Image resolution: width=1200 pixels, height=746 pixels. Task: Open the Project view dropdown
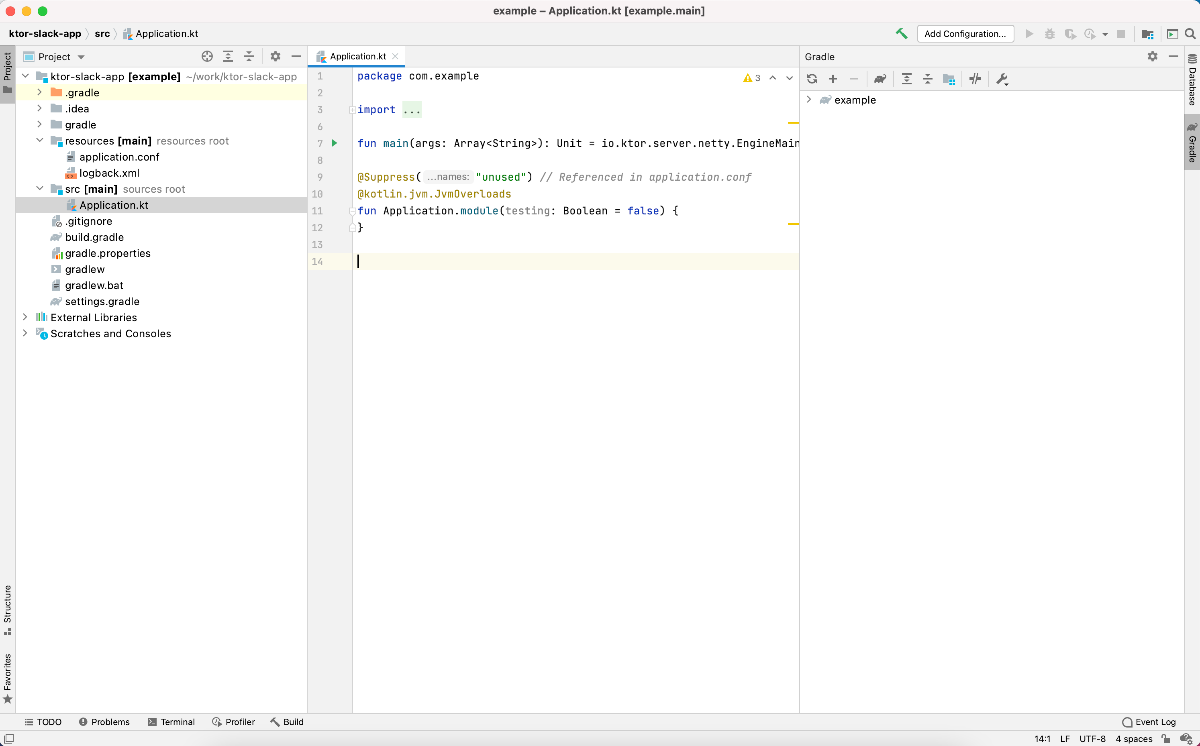coord(81,57)
